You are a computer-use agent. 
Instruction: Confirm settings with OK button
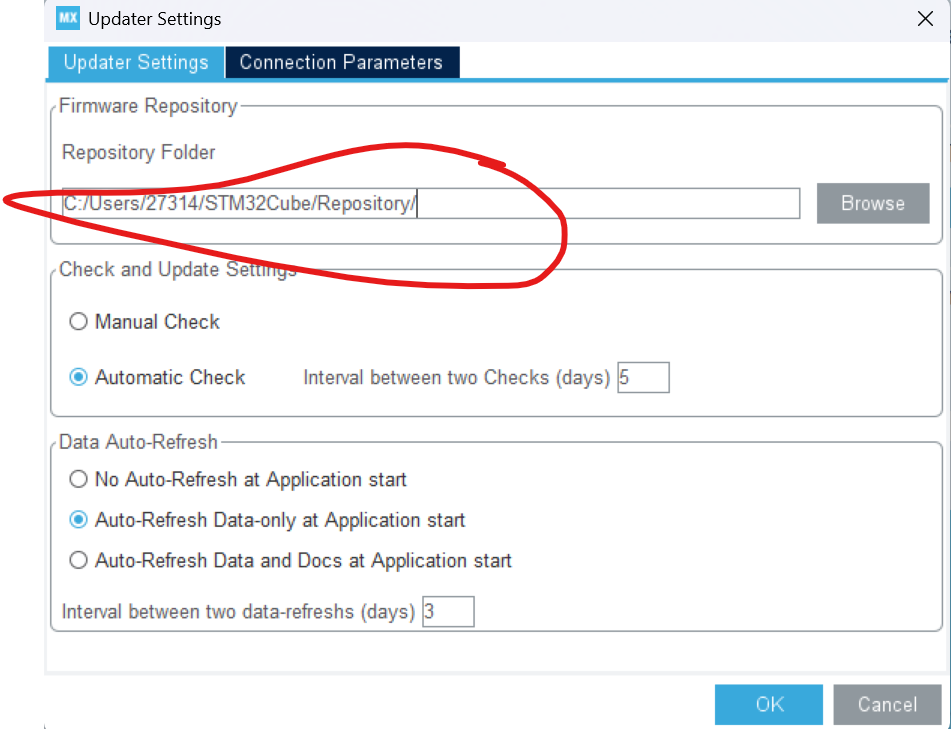click(768, 704)
